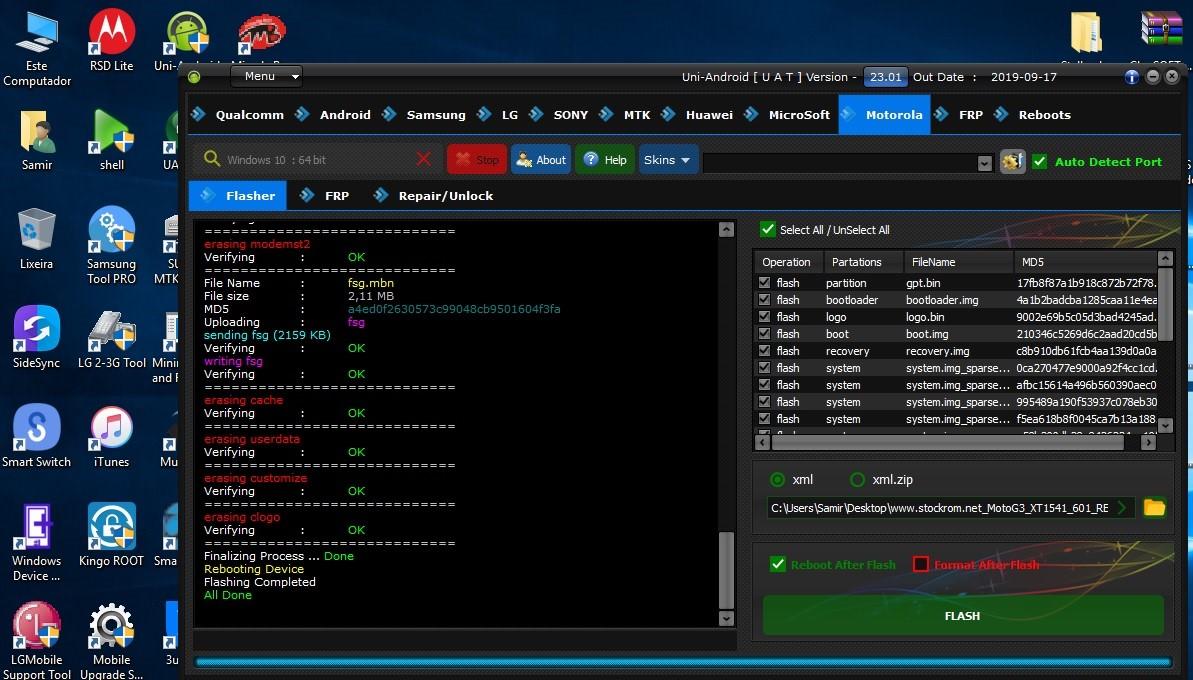Launch iTunes from desktop
This screenshot has height=680, width=1193.
(112, 437)
